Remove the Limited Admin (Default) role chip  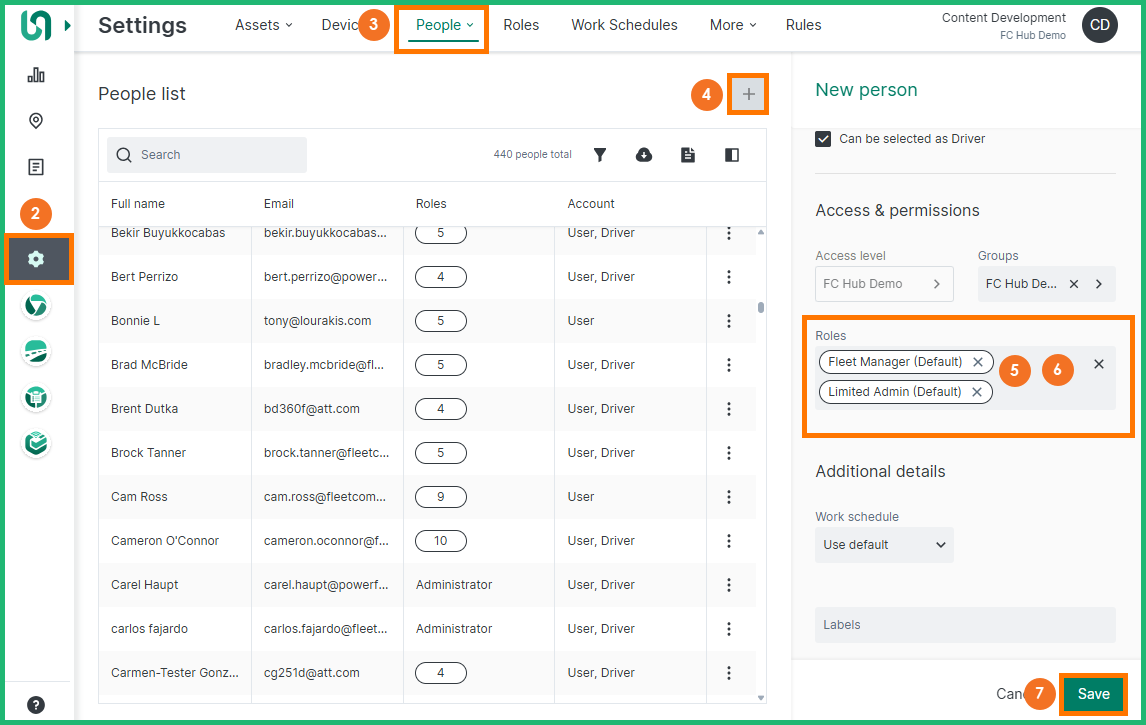tap(977, 392)
